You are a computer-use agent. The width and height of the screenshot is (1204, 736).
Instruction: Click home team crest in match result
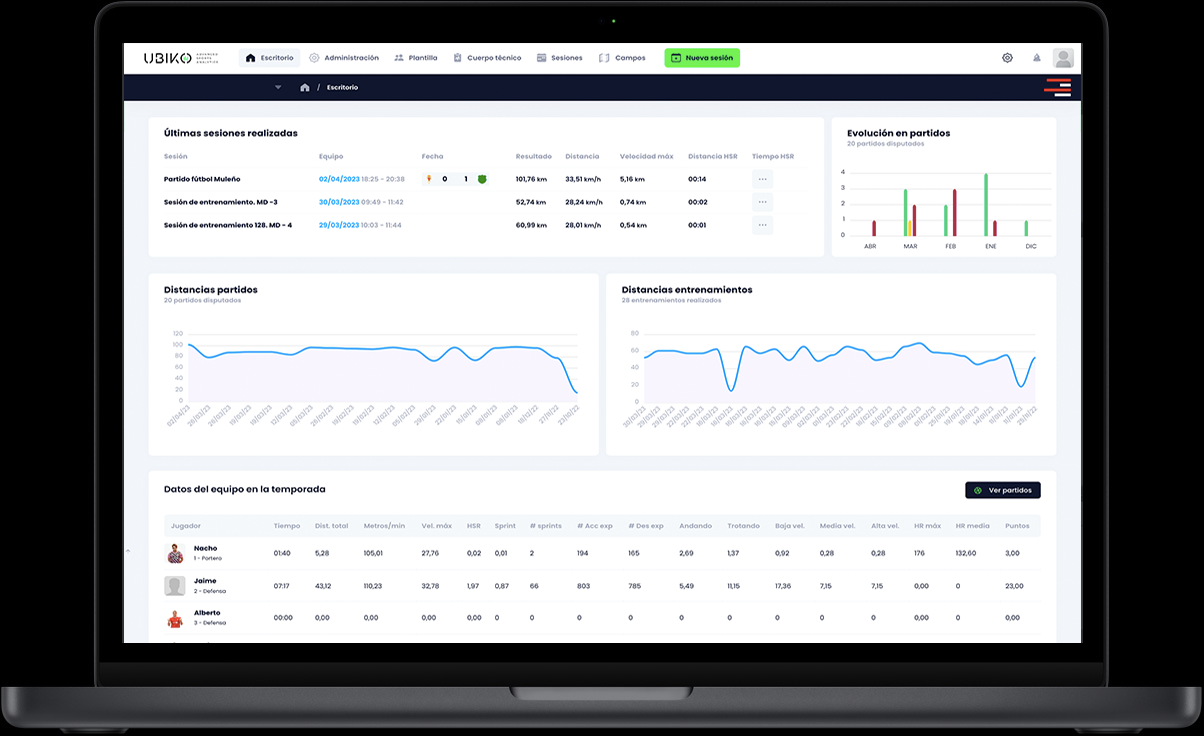(428, 179)
